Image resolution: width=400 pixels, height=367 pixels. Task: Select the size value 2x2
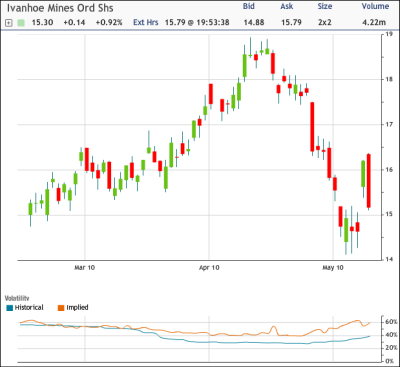(x=325, y=23)
